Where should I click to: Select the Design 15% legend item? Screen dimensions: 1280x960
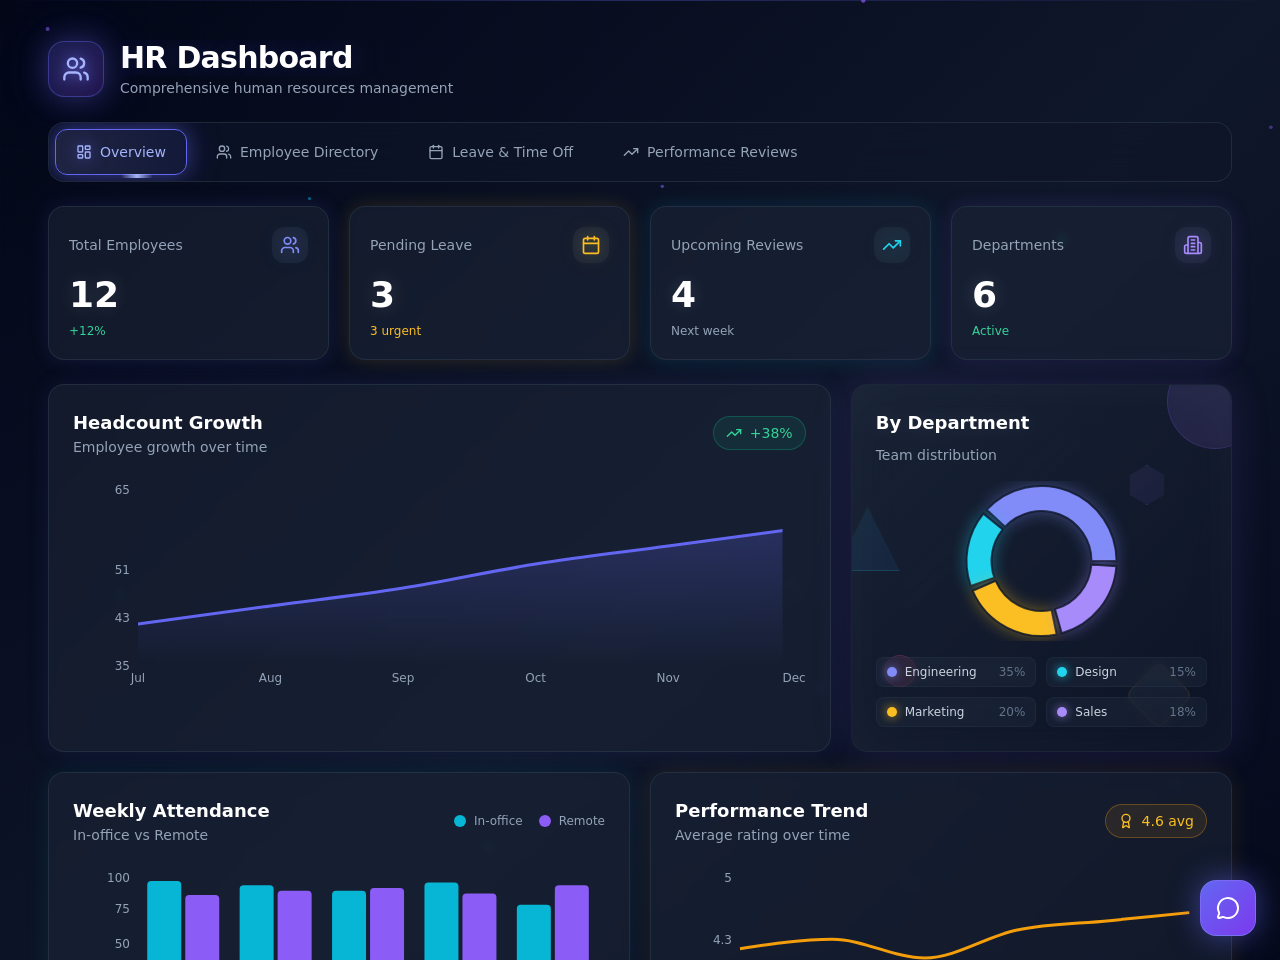point(1126,672)
